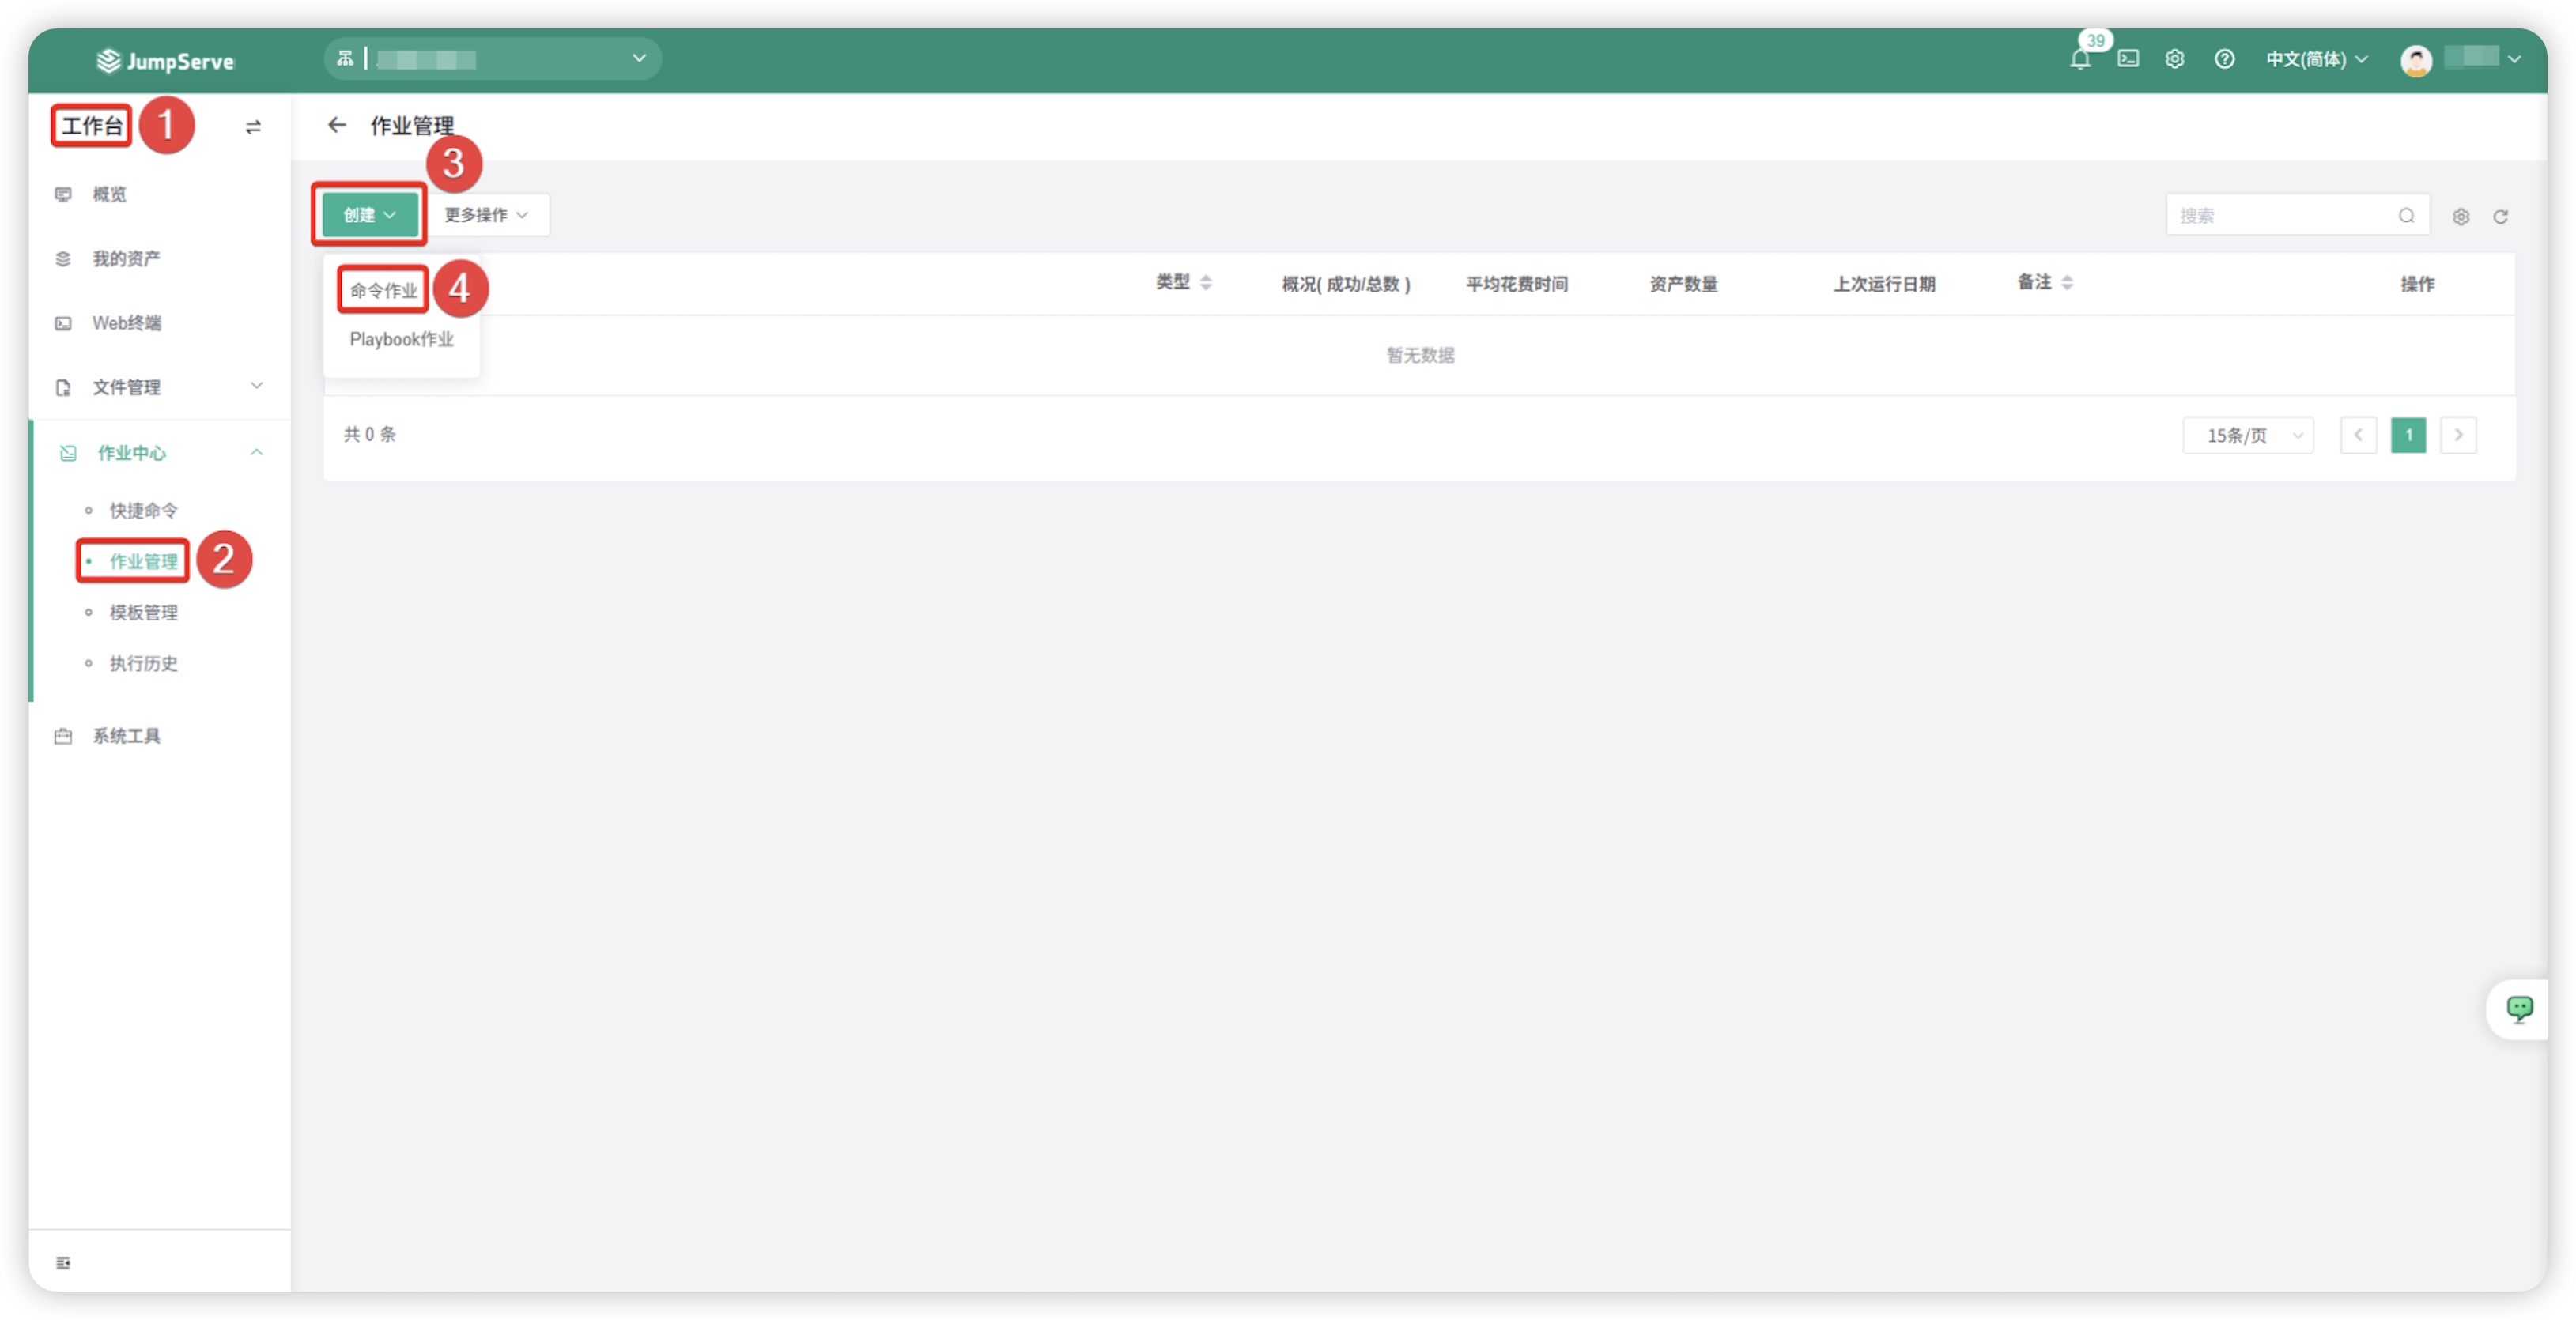Go to 模板管理 in the sidebar
This screenshot has width=2576, height=1320.
point(143,612)
